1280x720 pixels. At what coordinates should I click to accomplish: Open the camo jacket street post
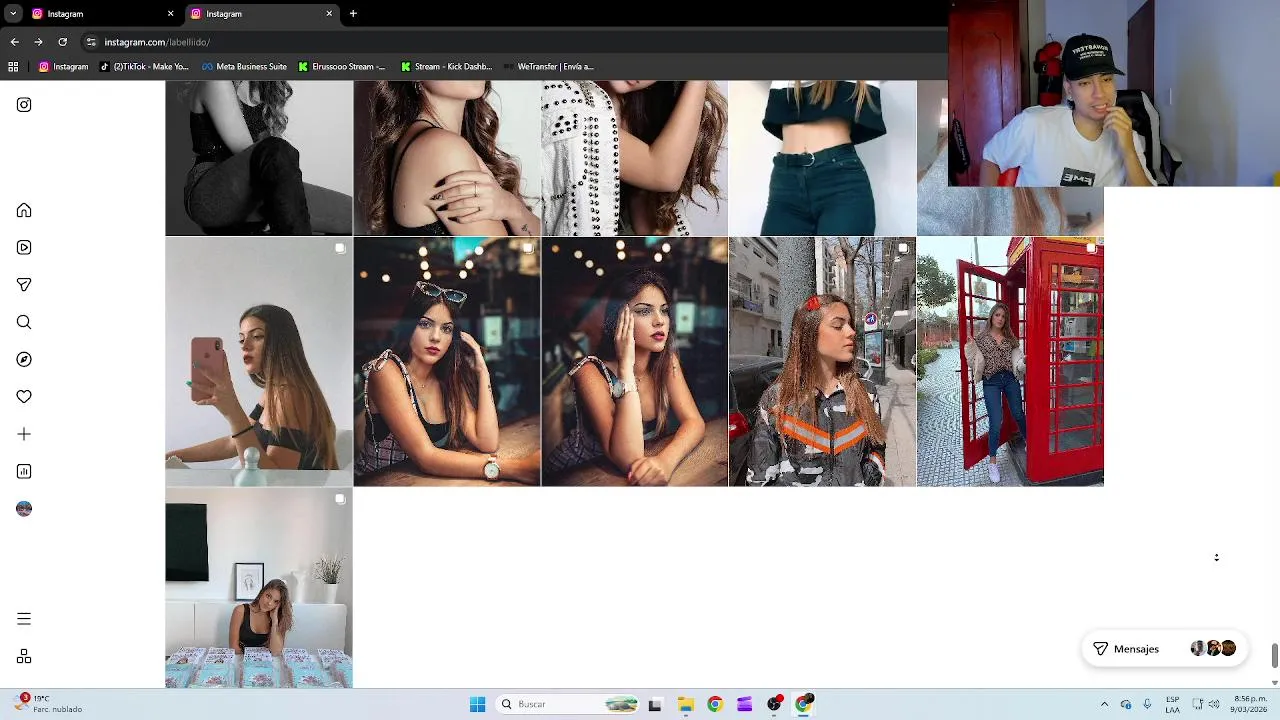822,361
